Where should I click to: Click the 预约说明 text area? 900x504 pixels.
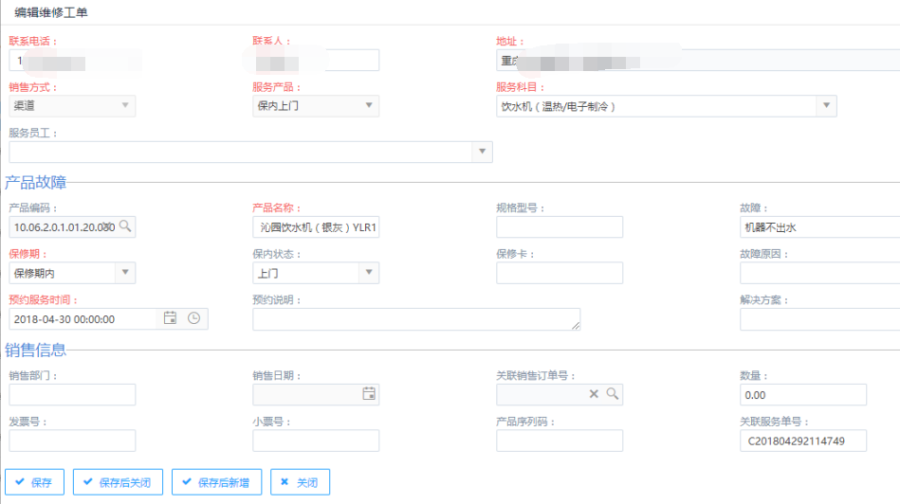pyautogui.click(x=415, y=319)
